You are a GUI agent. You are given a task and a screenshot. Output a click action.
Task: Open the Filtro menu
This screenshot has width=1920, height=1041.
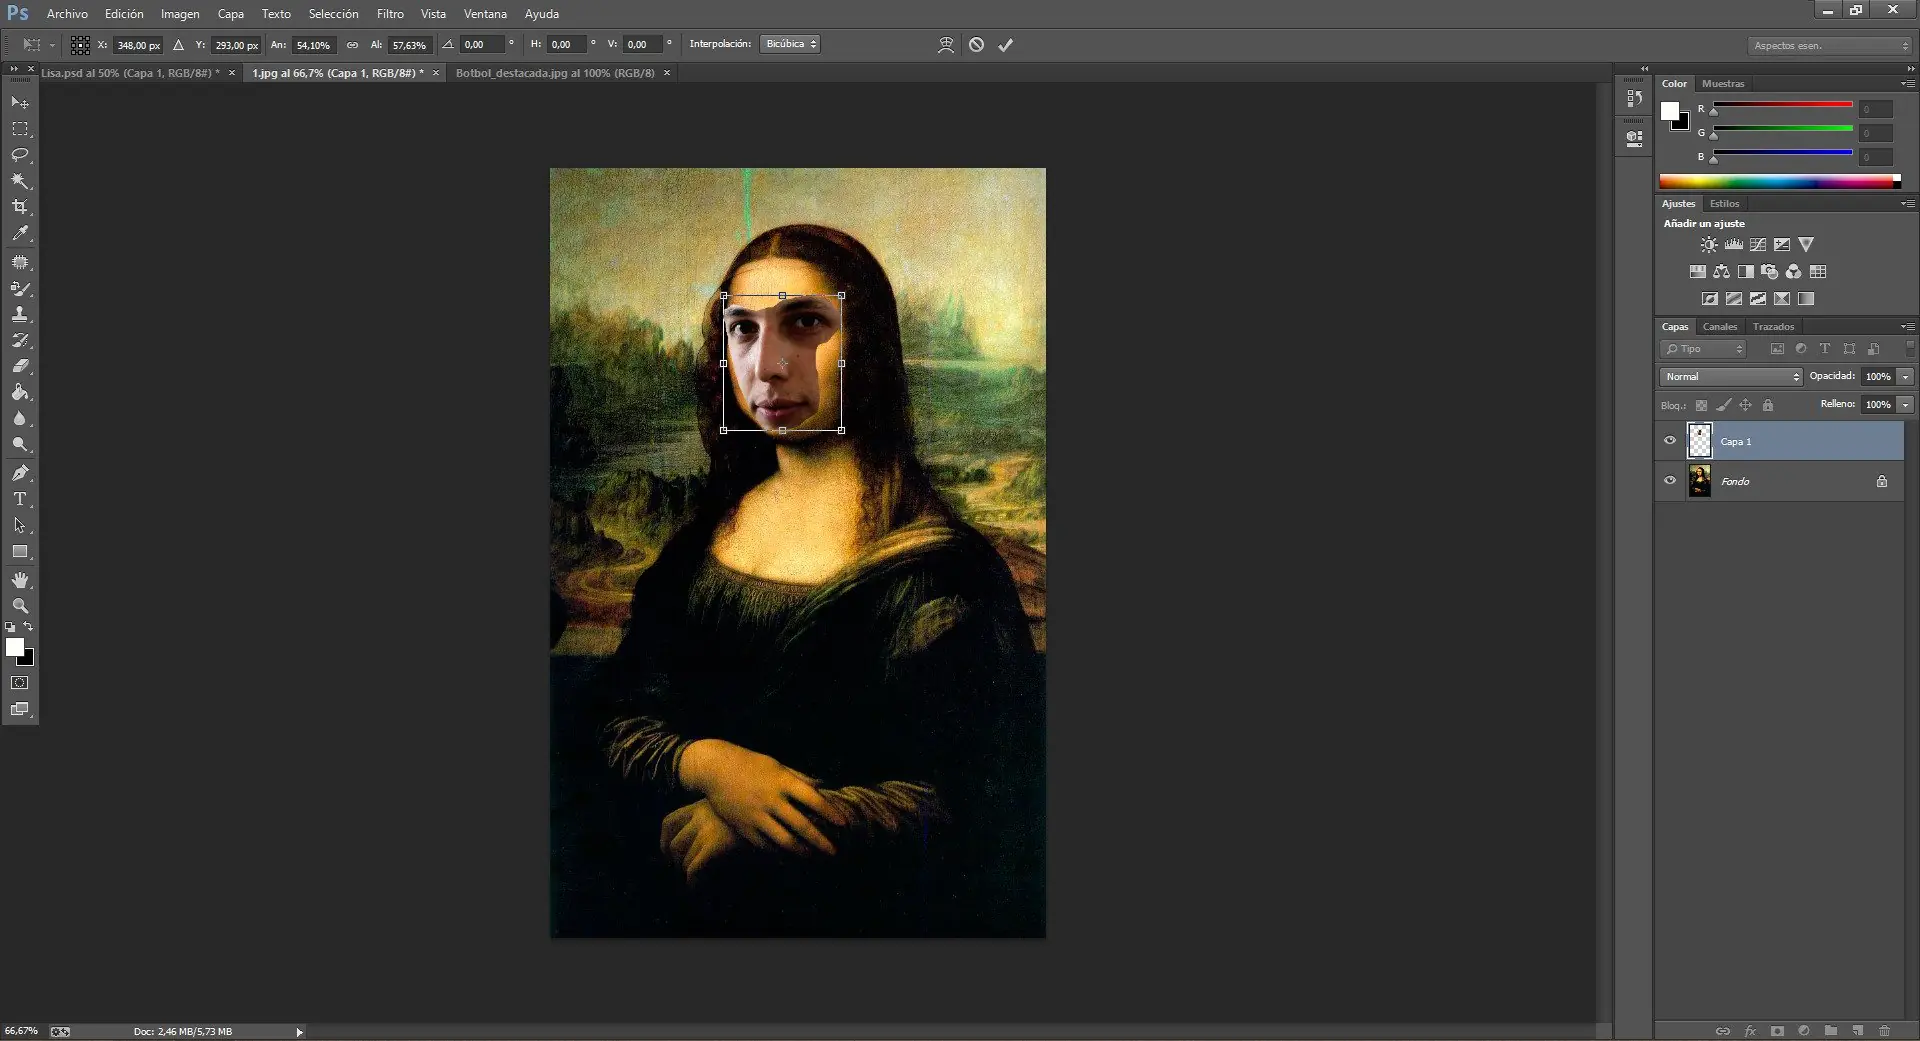(x=390, y=14)
